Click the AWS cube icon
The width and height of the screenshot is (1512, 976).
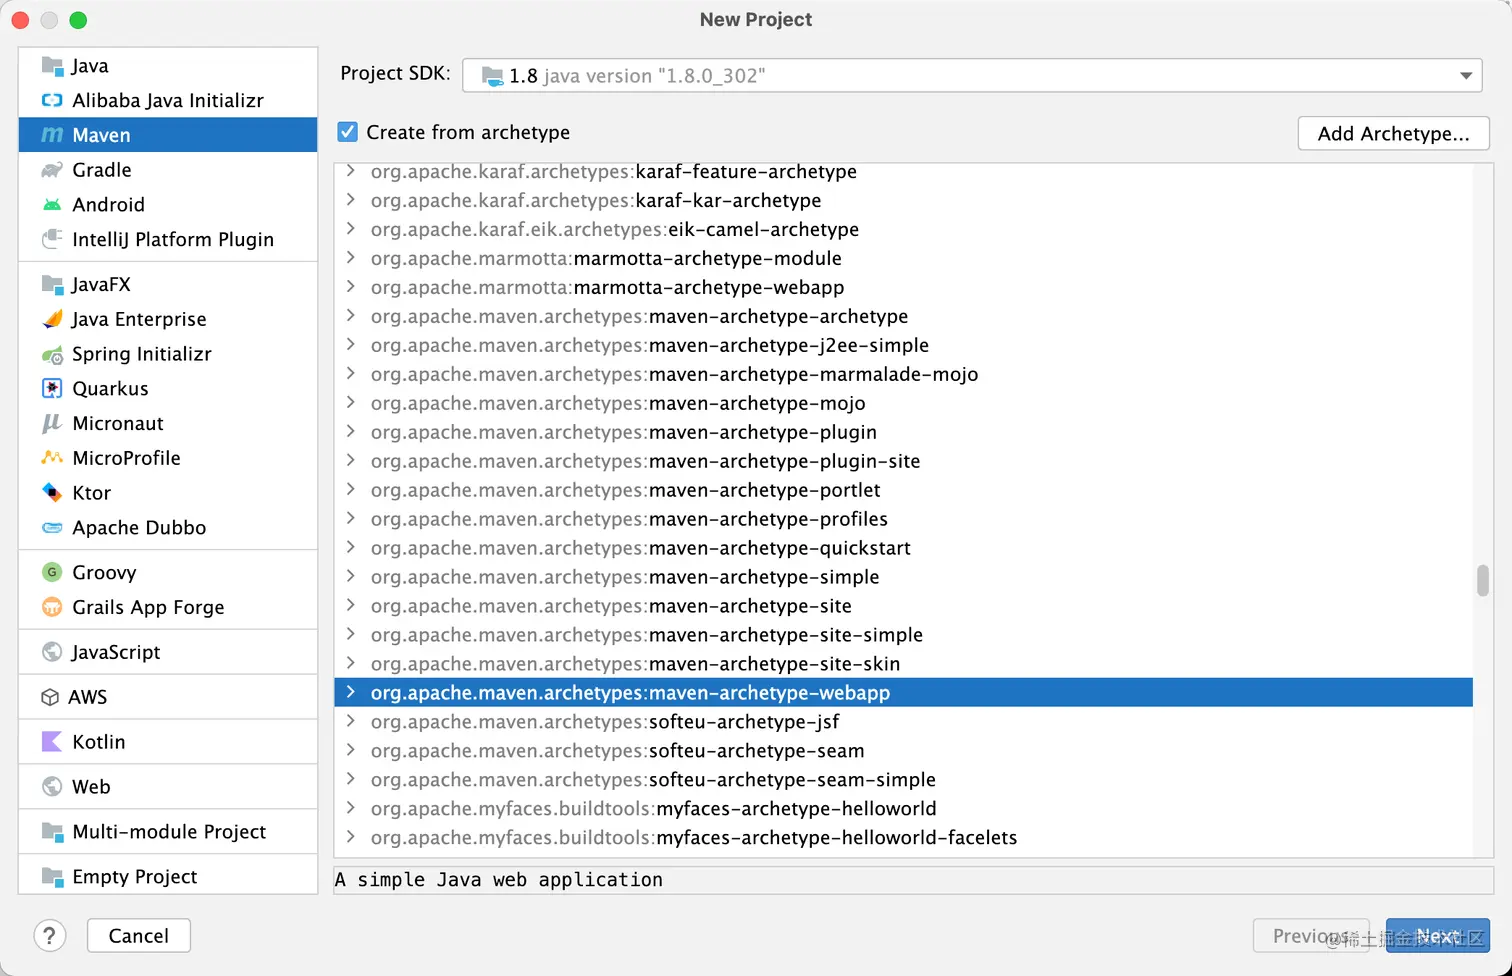(x=50, y=697)
